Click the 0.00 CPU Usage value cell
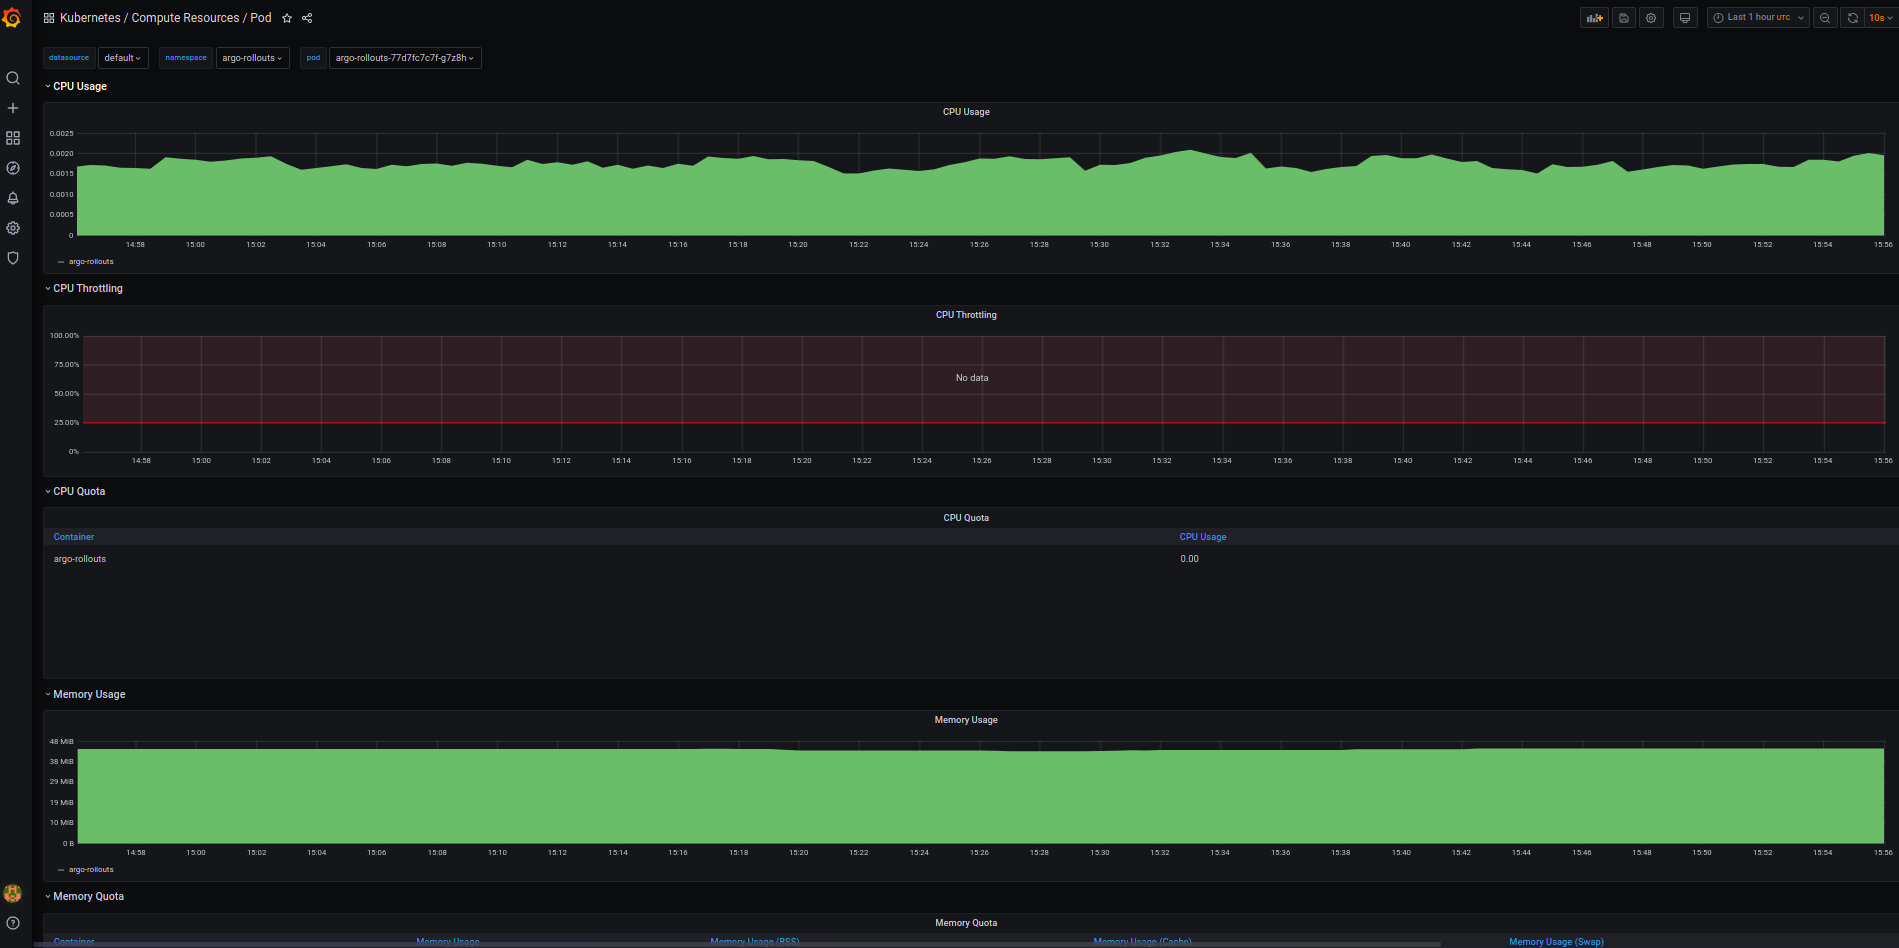 (1189, 559)
